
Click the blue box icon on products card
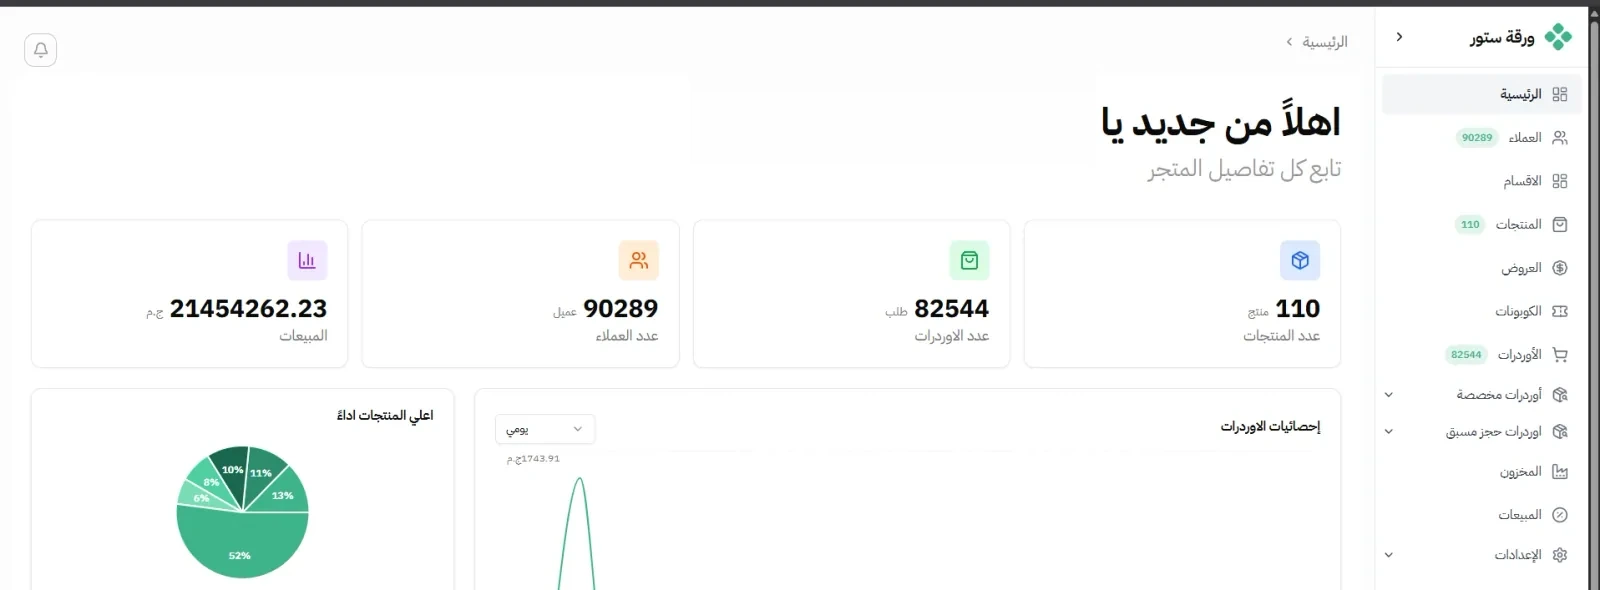point(1300,261)
